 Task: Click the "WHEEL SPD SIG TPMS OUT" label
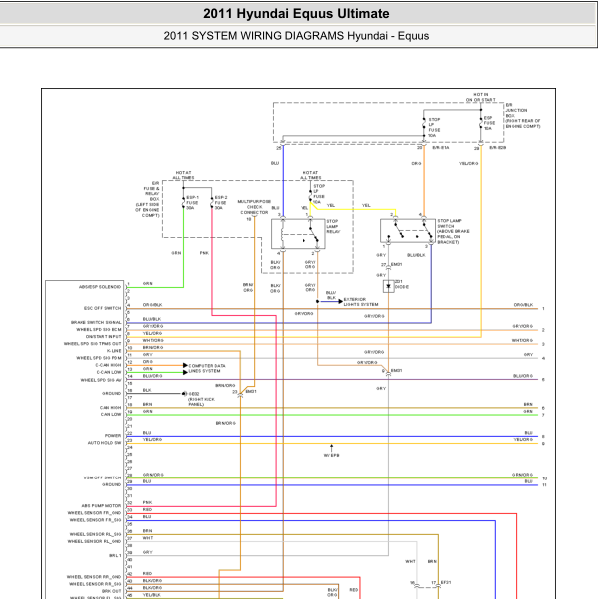[92, 344]
